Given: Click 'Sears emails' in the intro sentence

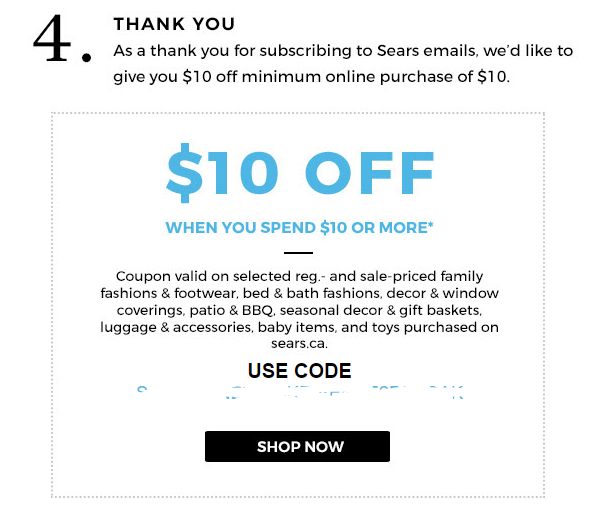Looking at the screenshot, I should click(x=426, y=50).
